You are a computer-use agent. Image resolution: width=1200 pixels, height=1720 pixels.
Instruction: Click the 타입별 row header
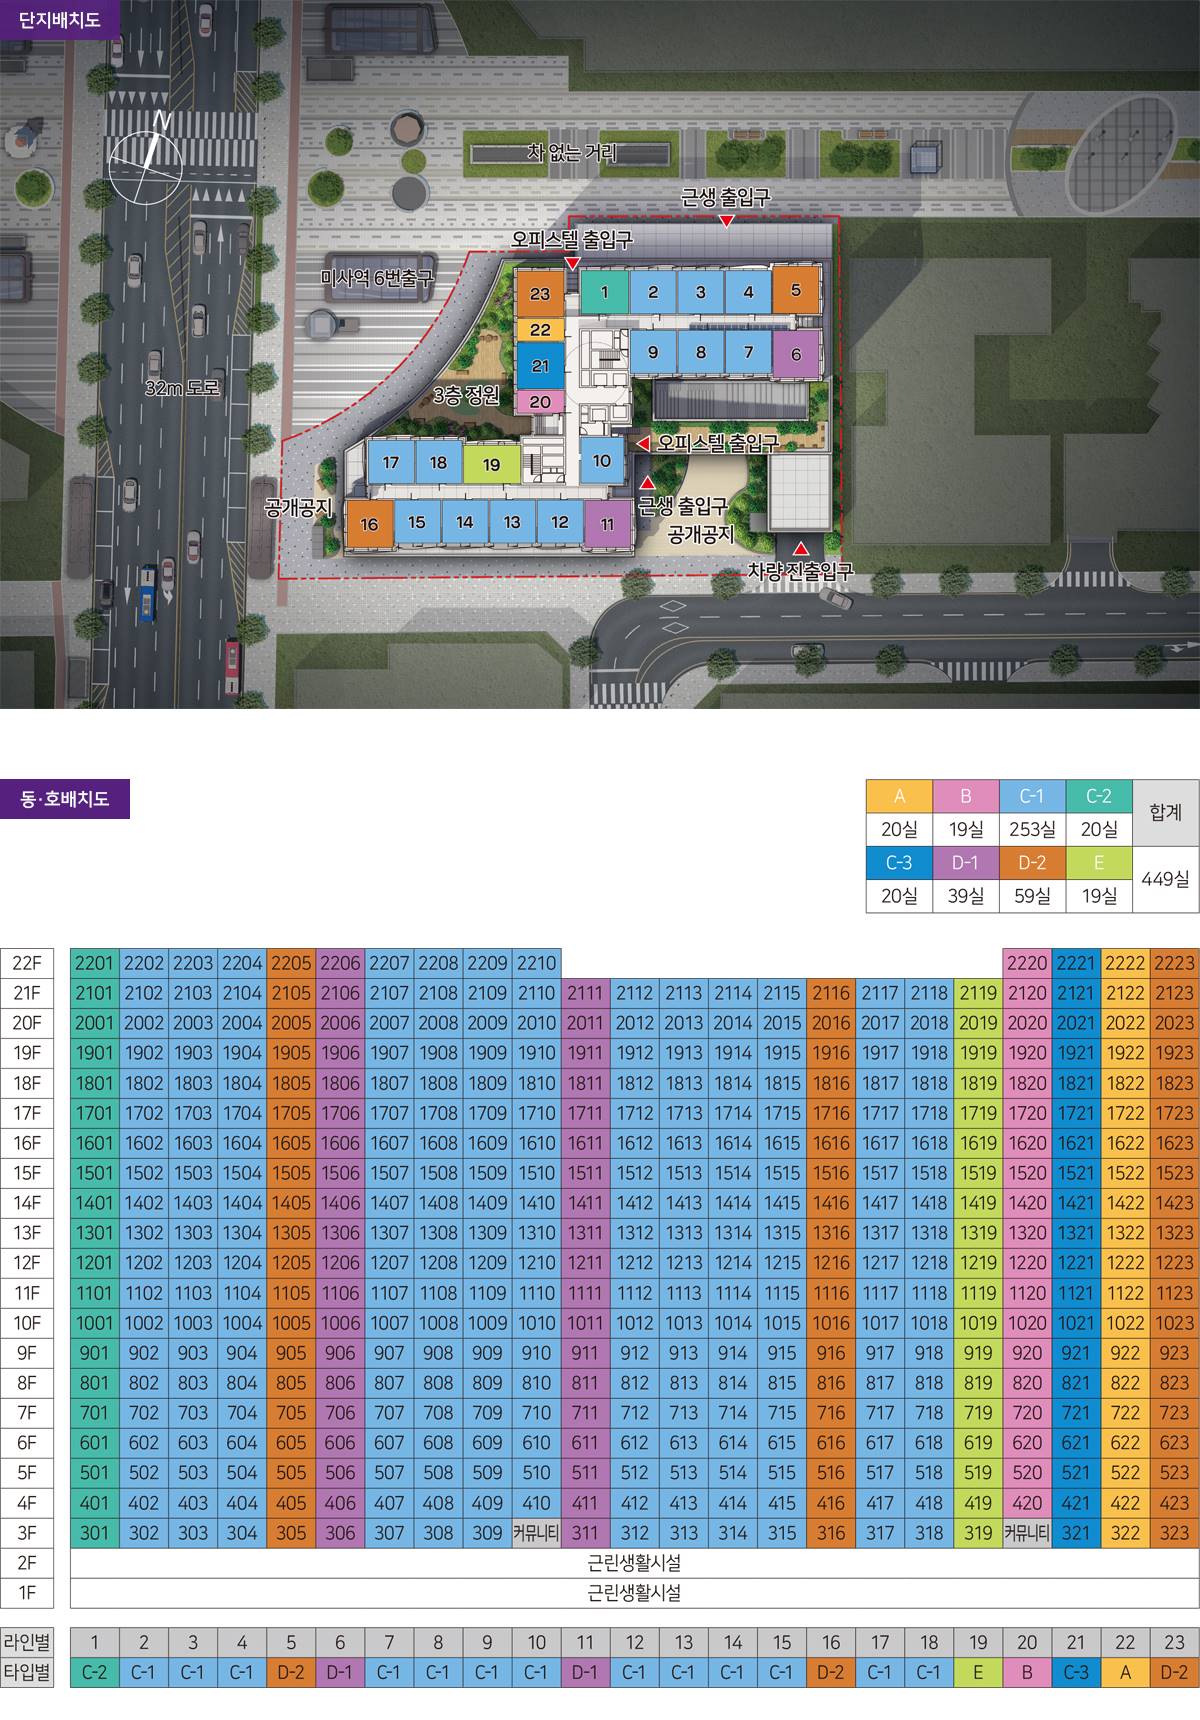click(x=27, y=1672)
